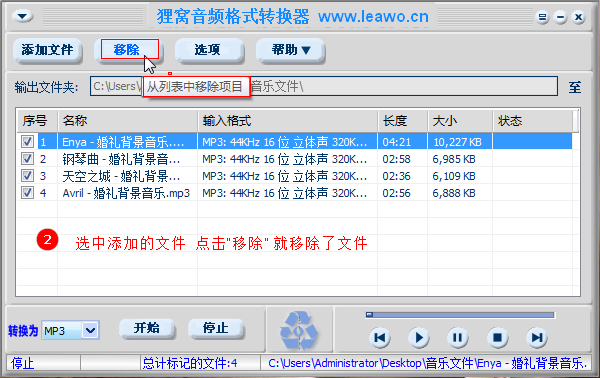The height and width of the screenshot is (378, 600).
Task: Click the 停止 status bar entry
Action: pyautogui.click(x=22, y=363)
